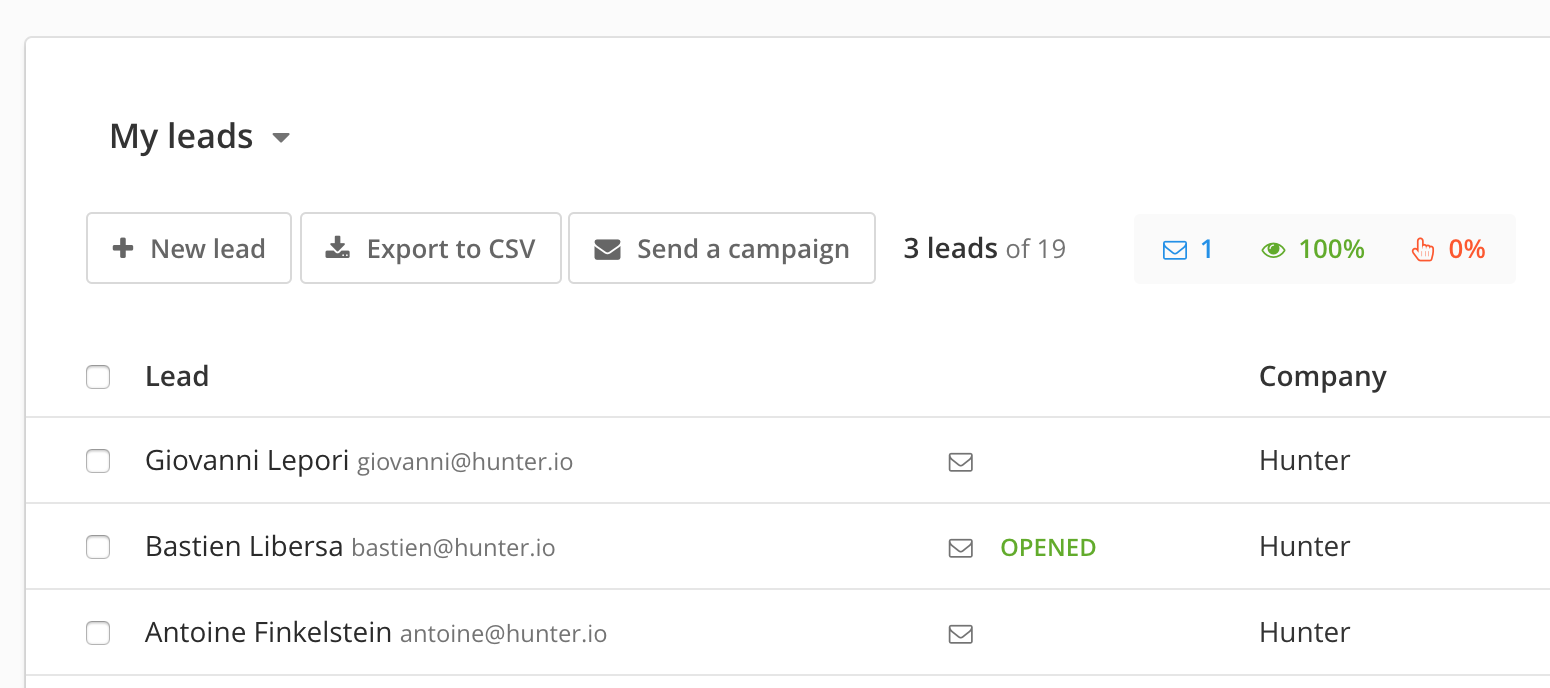This screenshot has width=1550, height=688.
Task: Click the plus icon in New lead
Action: [x=123, y=248]
